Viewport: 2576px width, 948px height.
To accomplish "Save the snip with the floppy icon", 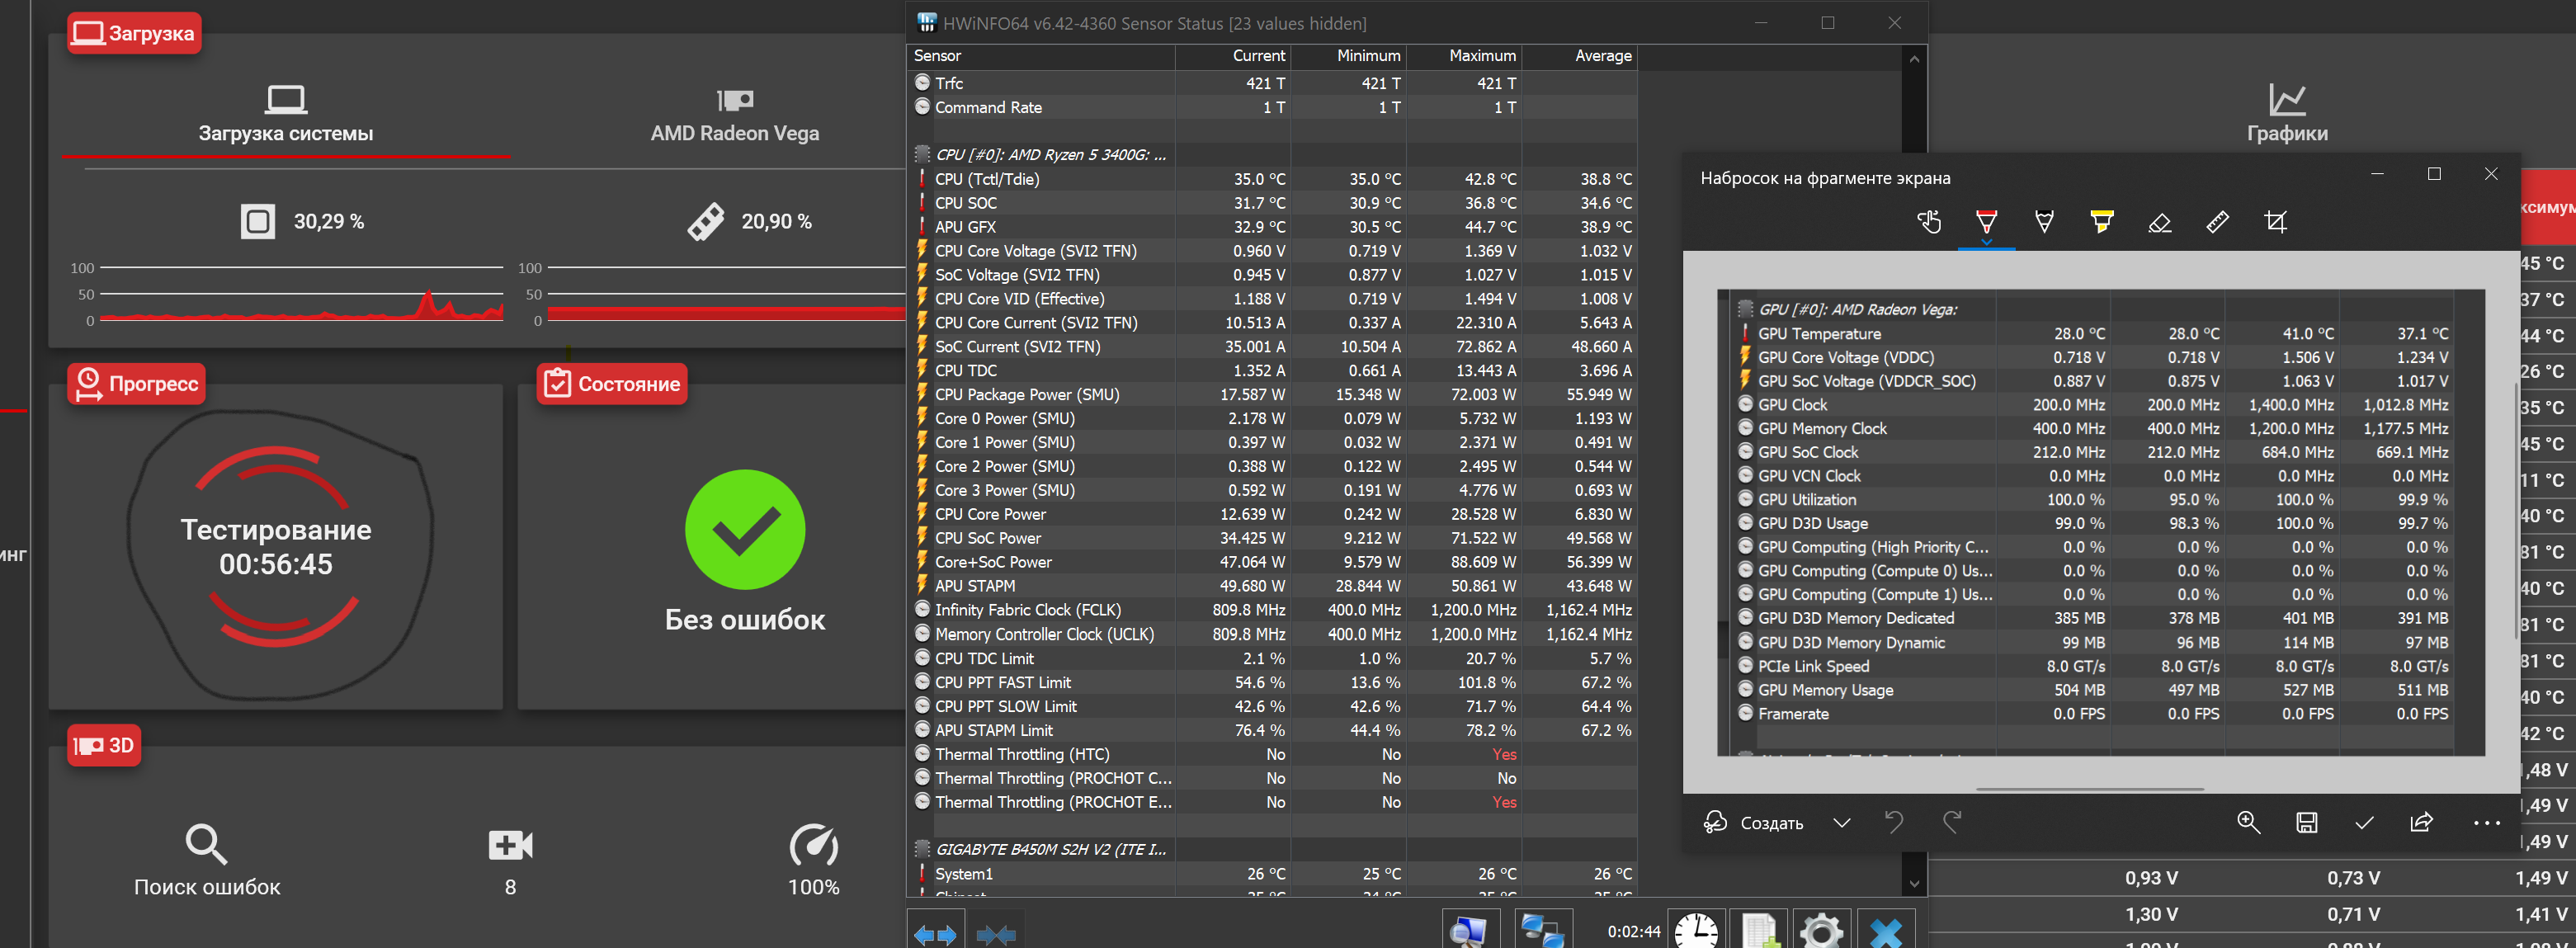I will point(2306,822).
